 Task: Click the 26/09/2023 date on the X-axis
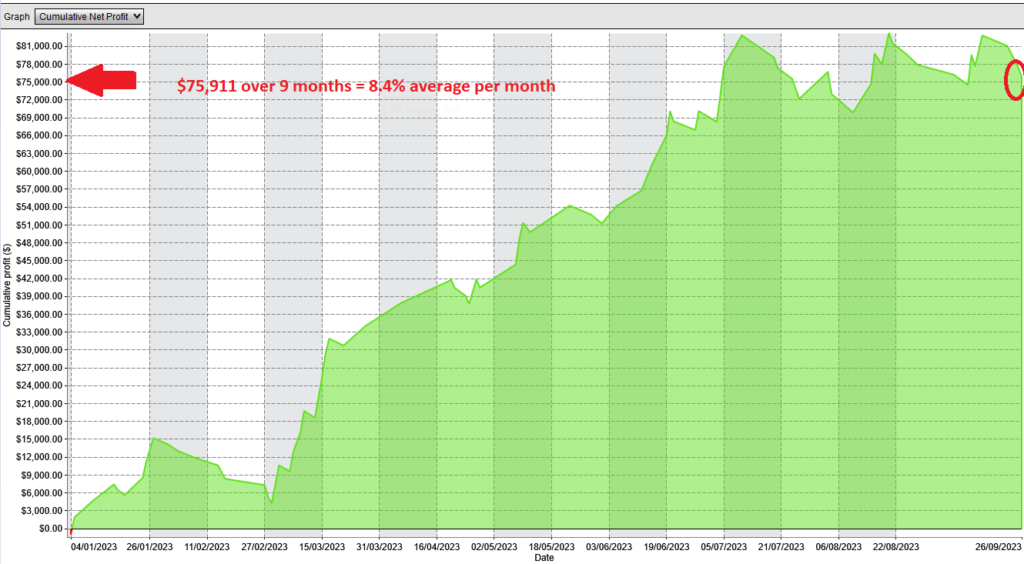(x=998, y=547)
